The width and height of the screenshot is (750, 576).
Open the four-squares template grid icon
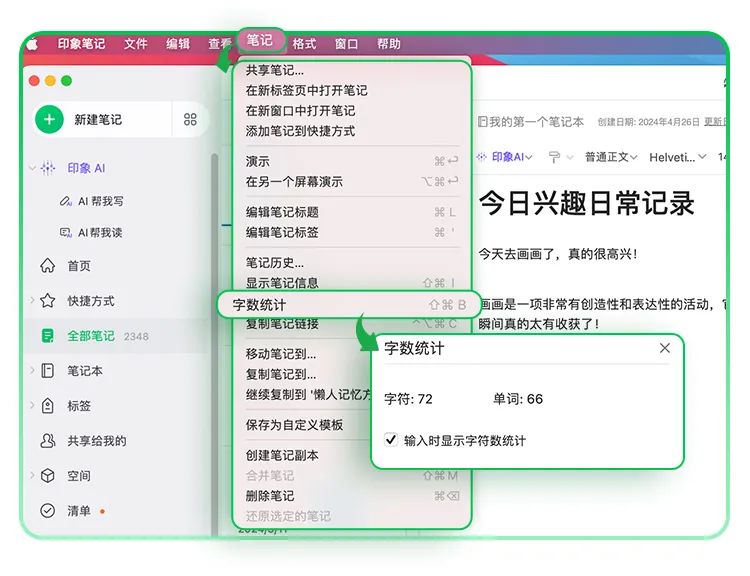point(190,119)
